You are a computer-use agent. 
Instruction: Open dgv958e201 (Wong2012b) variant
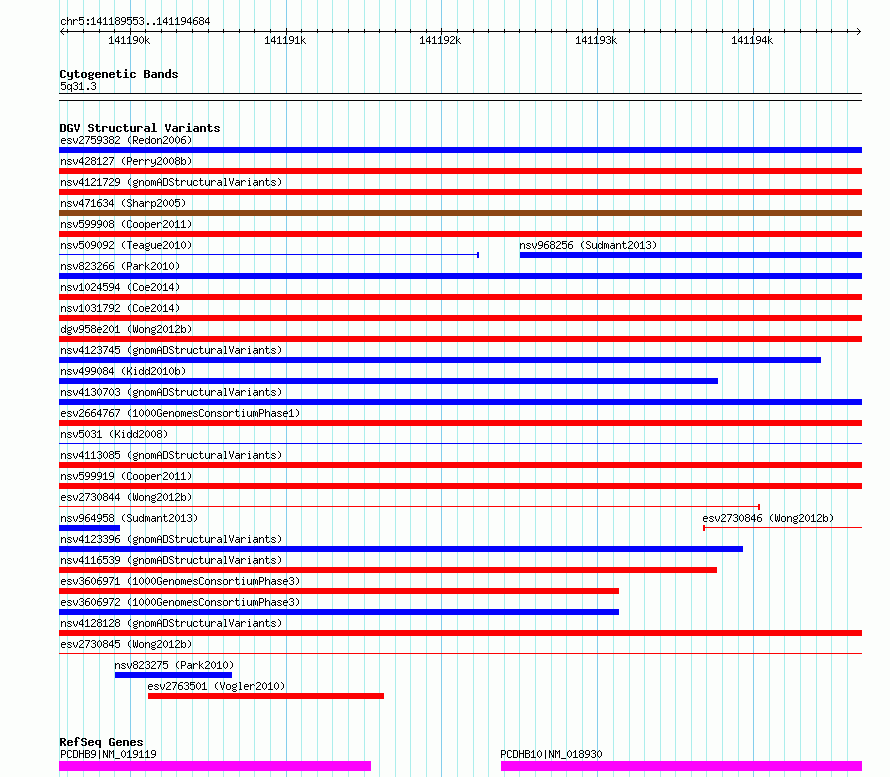[x=126, y=329]
